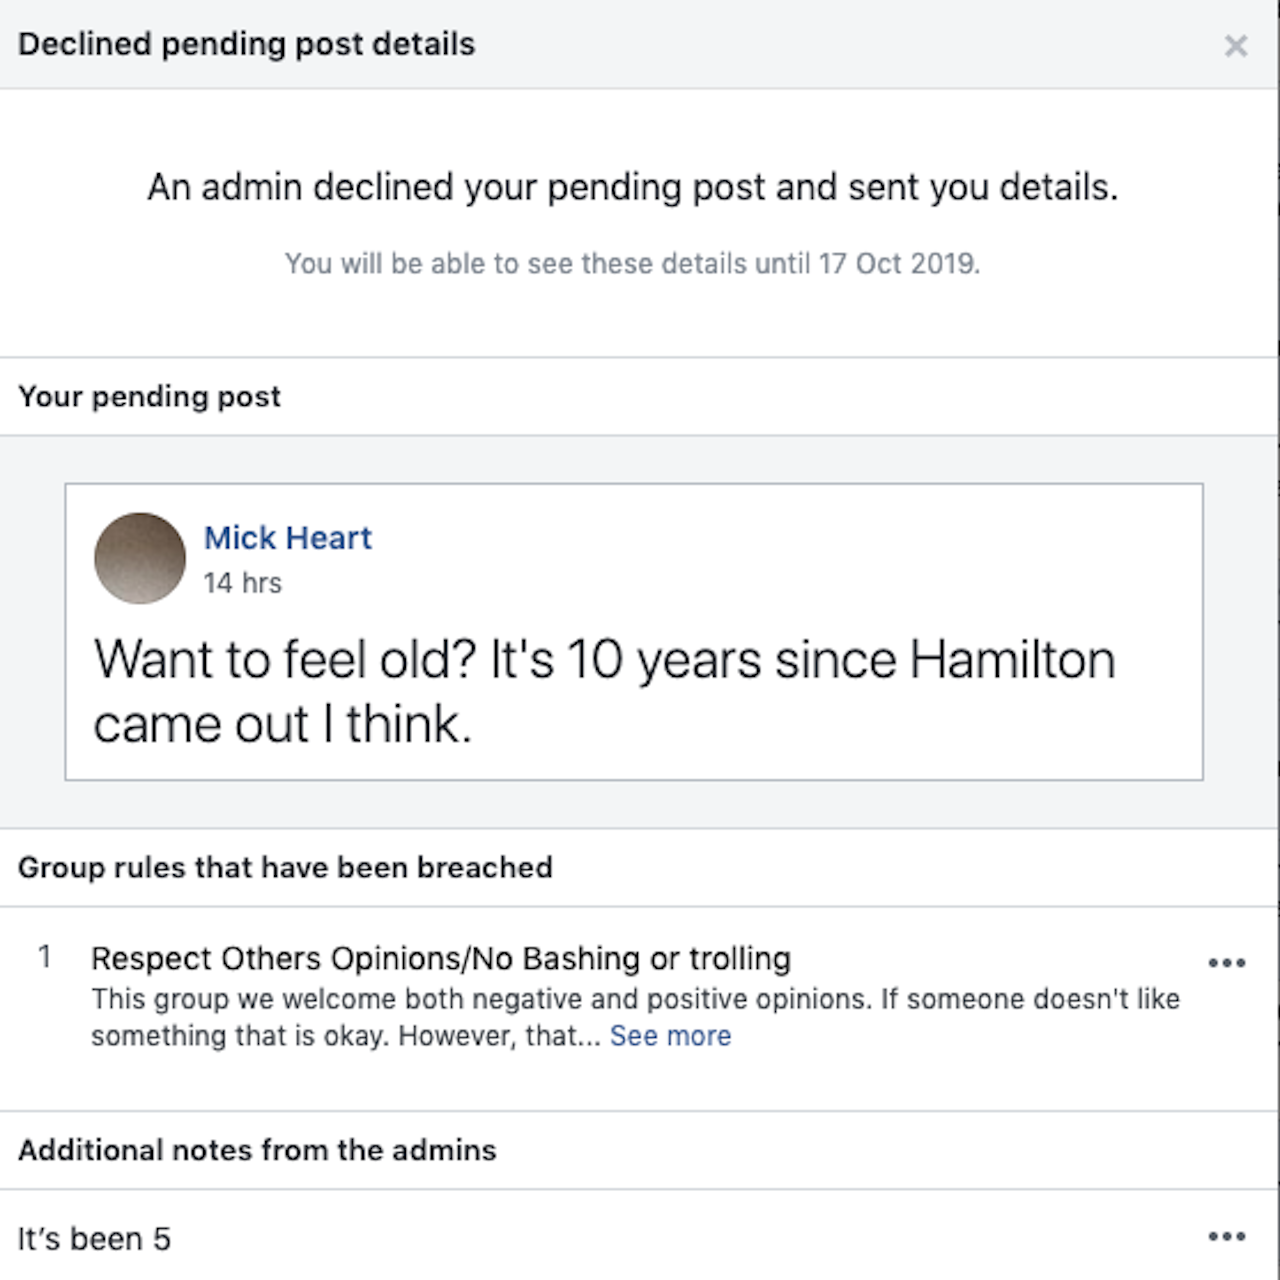Click 'came out I think' post line

282,724
